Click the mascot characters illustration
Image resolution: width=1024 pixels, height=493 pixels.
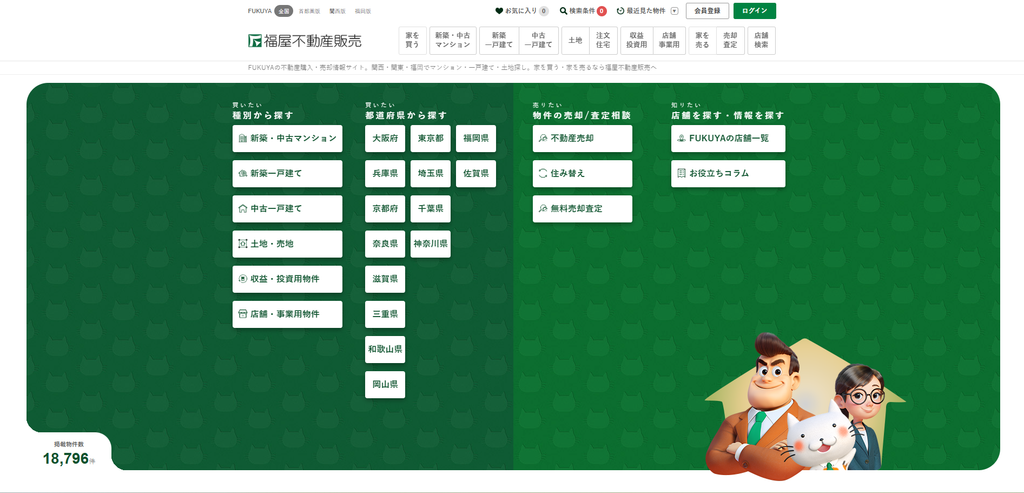click(x=805, y=406)
